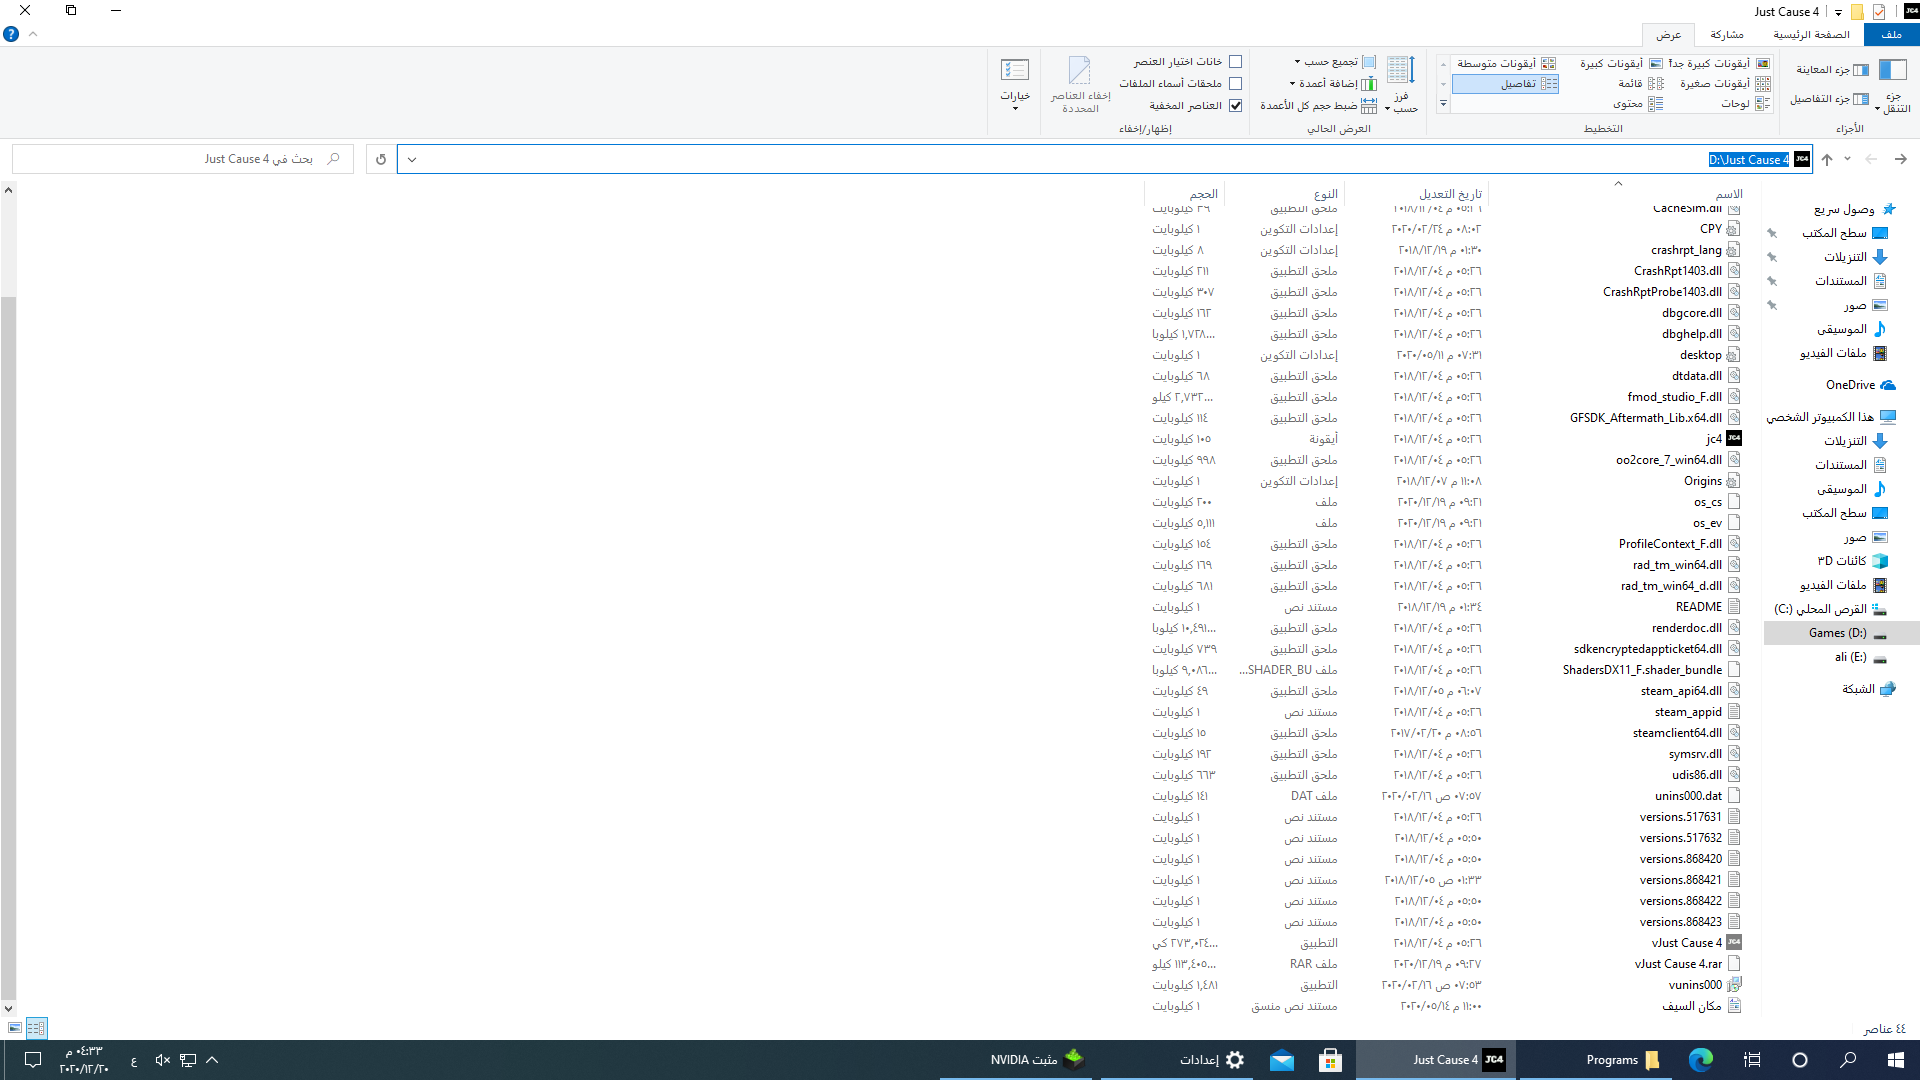Enable ملحقات أسماء الملفات file name extensions
Image resolution: width=1920 pixels, height=1080 pixels.
coord(1235,84)
